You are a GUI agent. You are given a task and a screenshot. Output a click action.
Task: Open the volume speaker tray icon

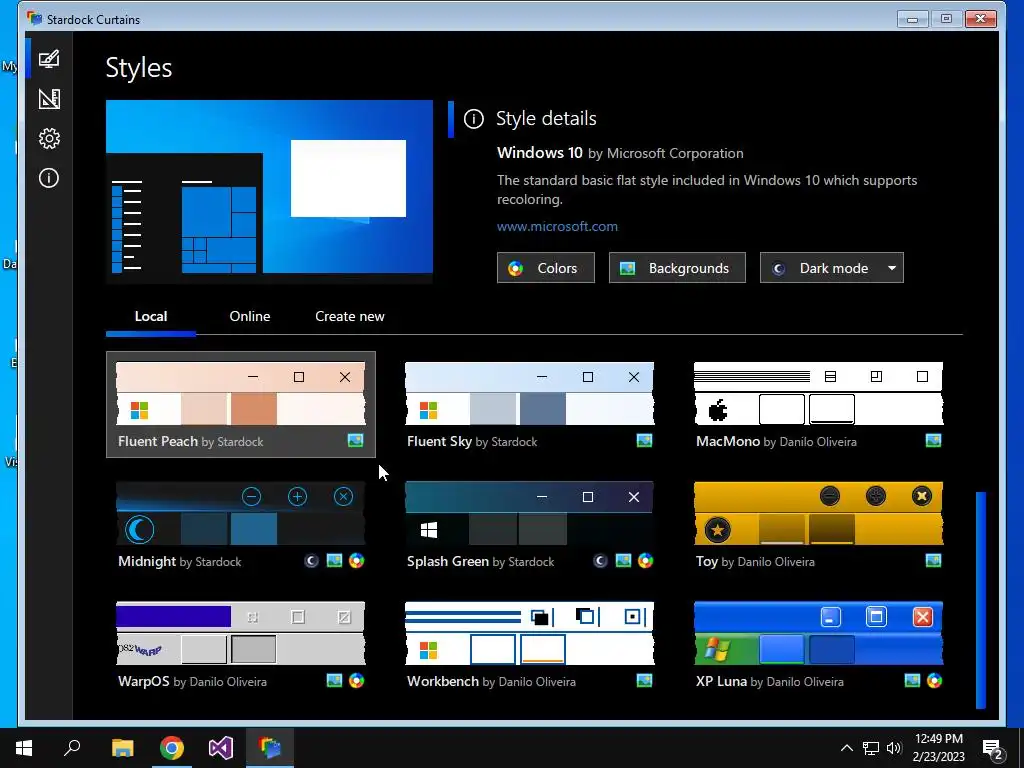click(894, 748)
